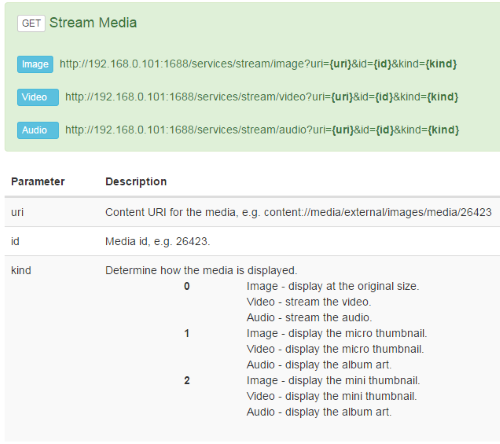Click 'Image - display the micro thumbnail.'
This screenshot has height=444, width=500.
[337, 333]
